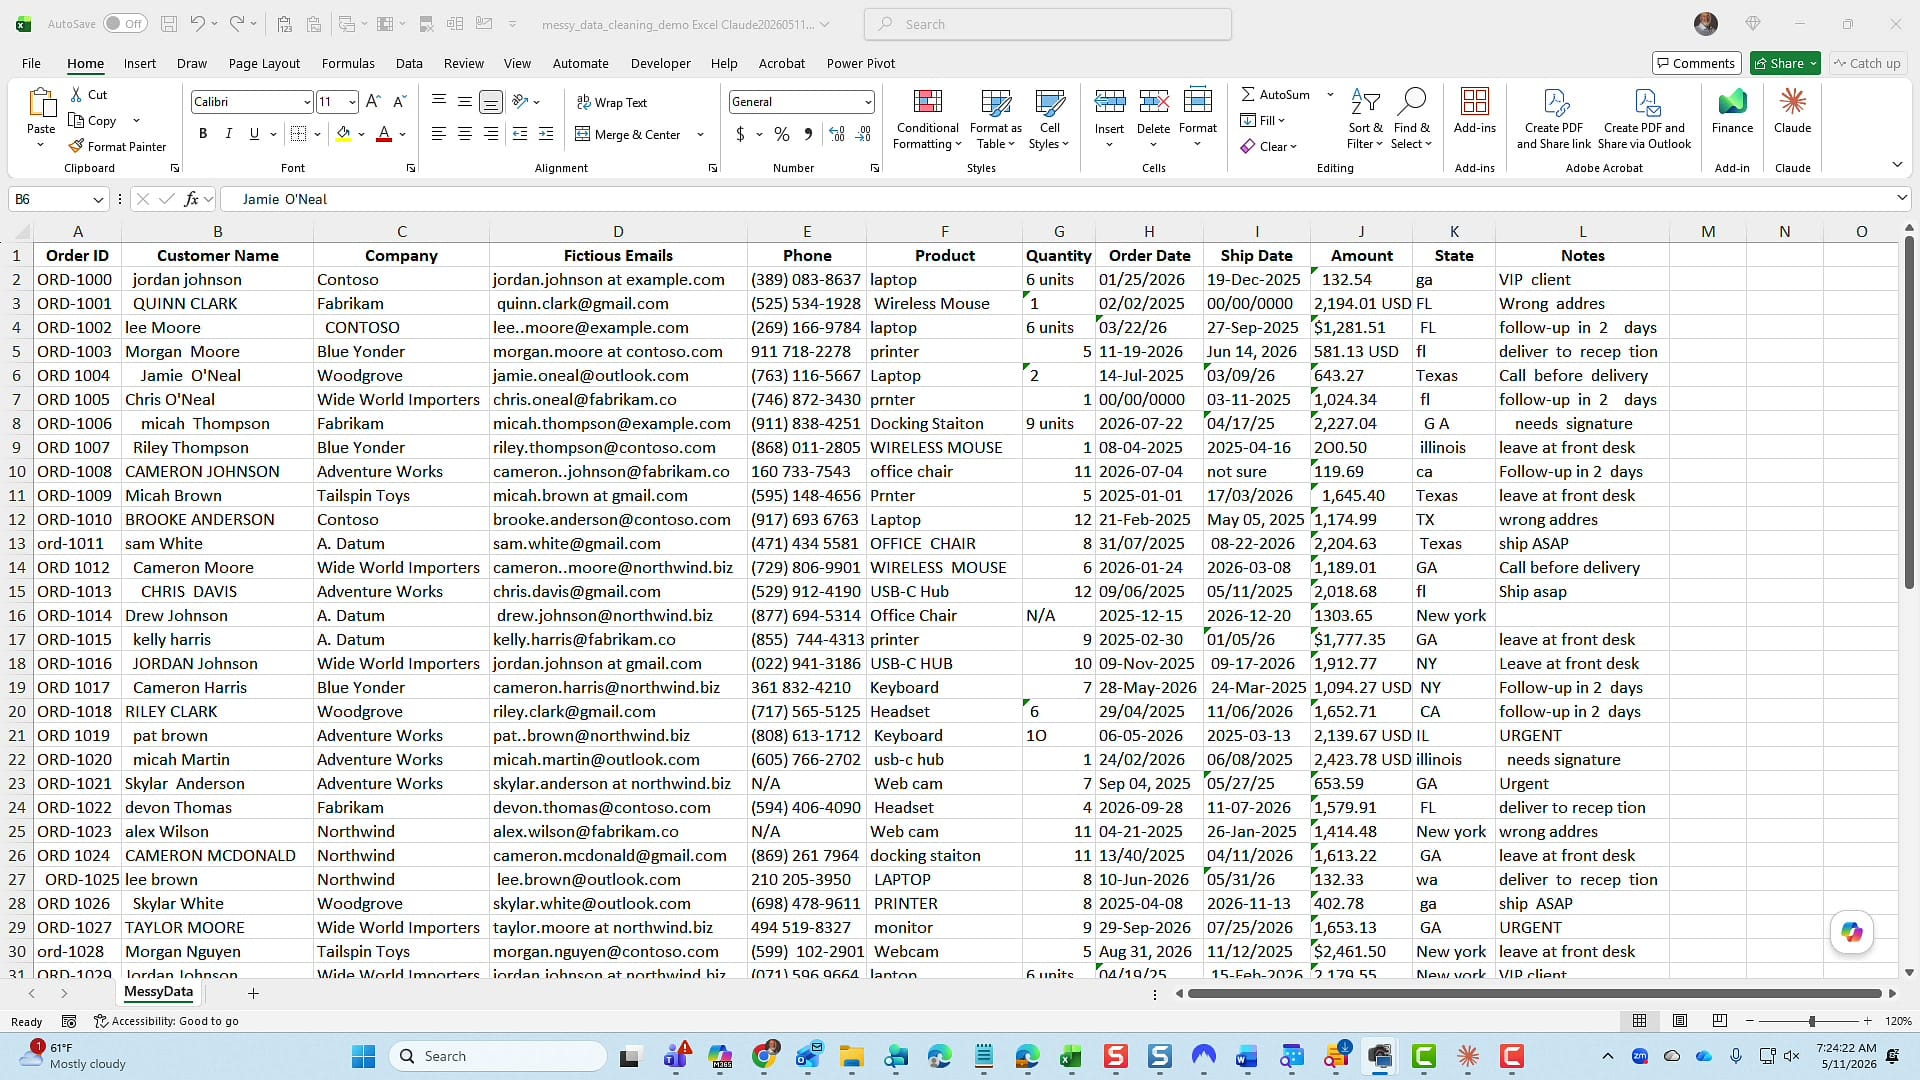Image resolution: width=1920 pixels, height=1080 pixels.
Task: Click the Copy button
Action: point(93,120)
